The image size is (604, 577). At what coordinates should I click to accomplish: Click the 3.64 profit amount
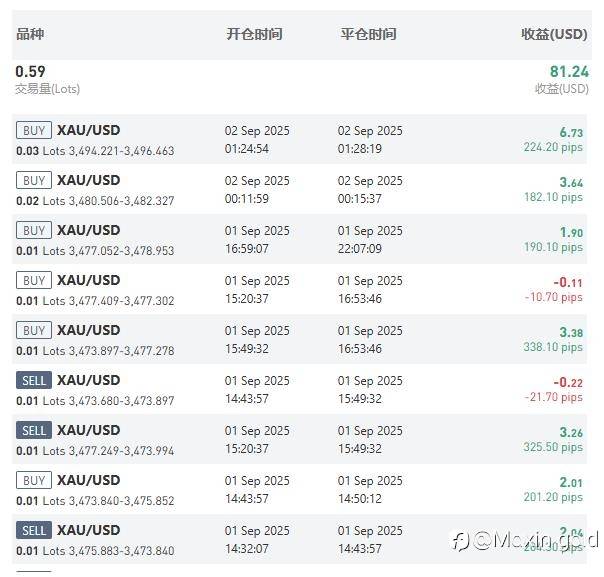click(x=571, y=182)
